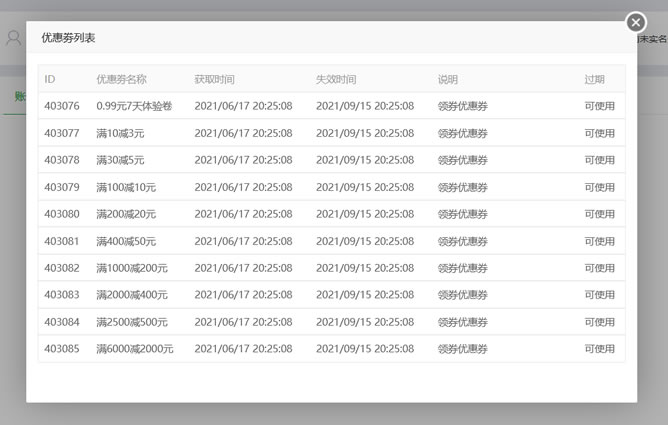Select the partially hidden green tab
This screenshot has width=668, height=425.
click(x=18, y=97)
